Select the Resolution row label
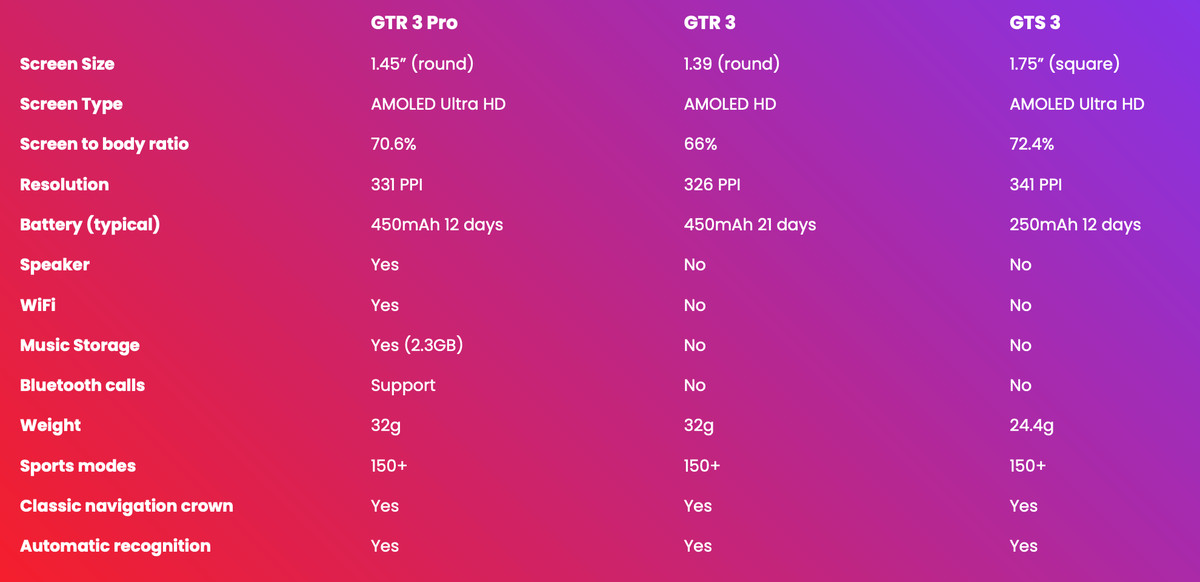 point(64,184)
